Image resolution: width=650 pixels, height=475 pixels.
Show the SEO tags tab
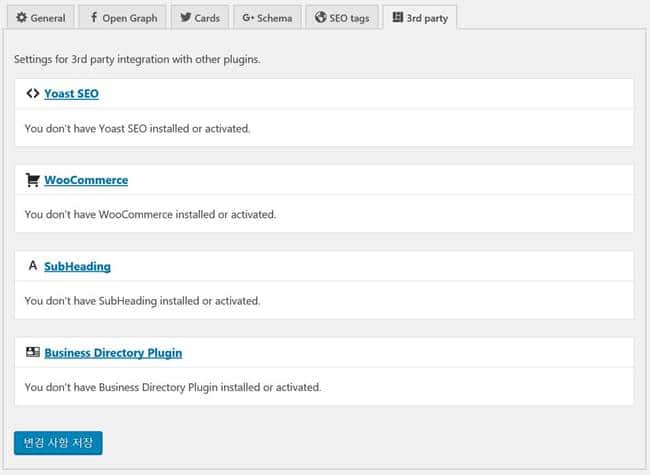341,18
